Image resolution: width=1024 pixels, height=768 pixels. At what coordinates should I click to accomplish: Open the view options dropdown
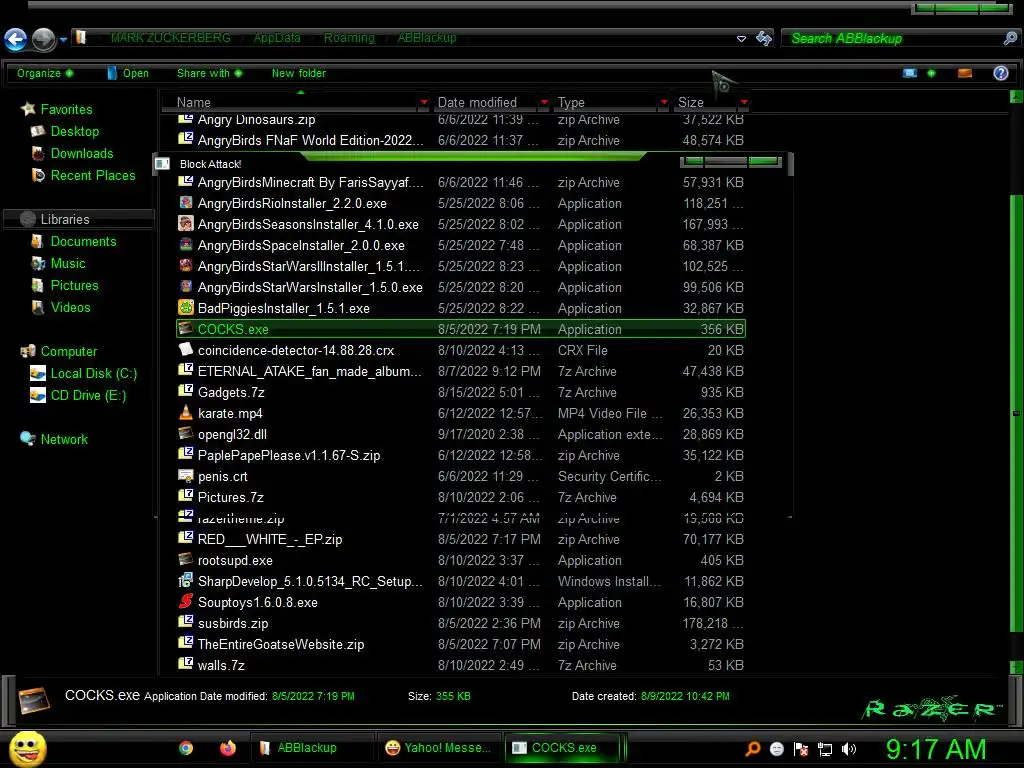(931, 73)
